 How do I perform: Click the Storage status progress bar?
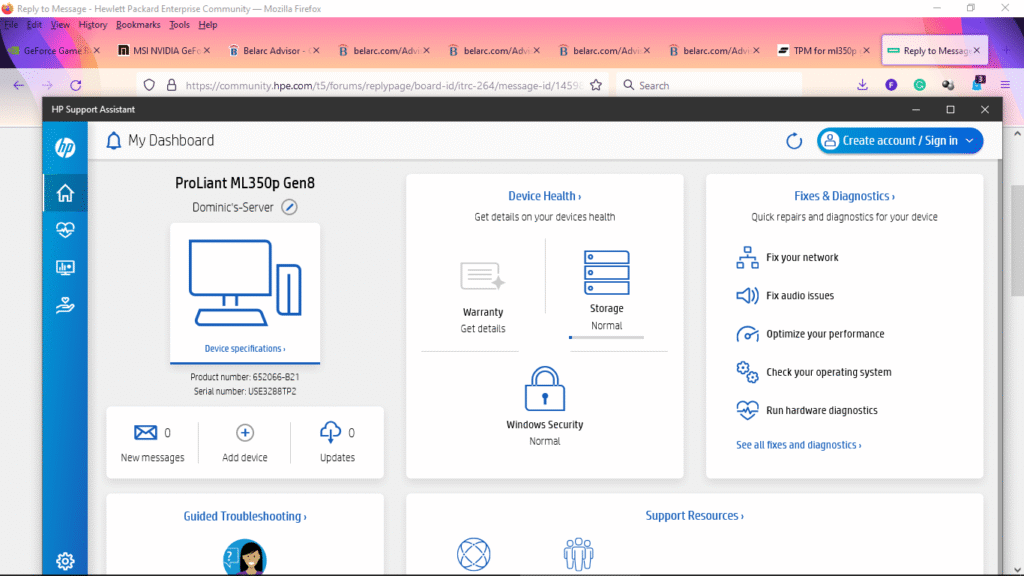pos(607,338)
